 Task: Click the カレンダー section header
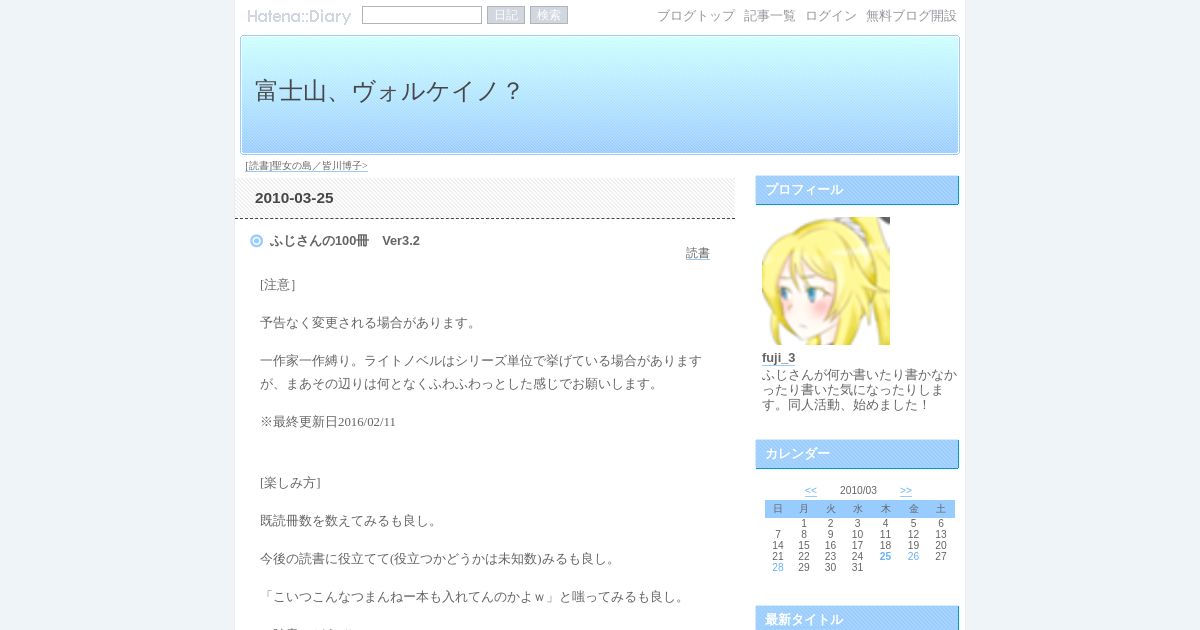point(857,454)
